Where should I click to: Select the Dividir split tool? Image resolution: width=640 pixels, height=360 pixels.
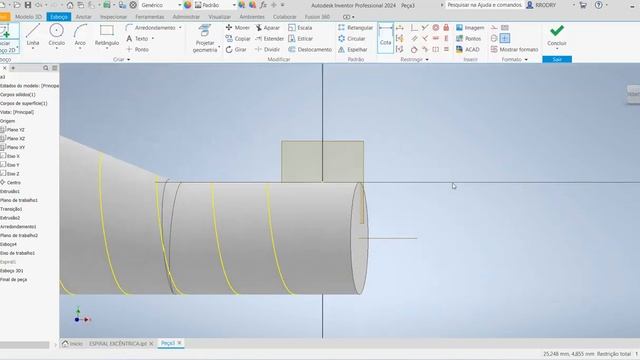pos(268,49)
